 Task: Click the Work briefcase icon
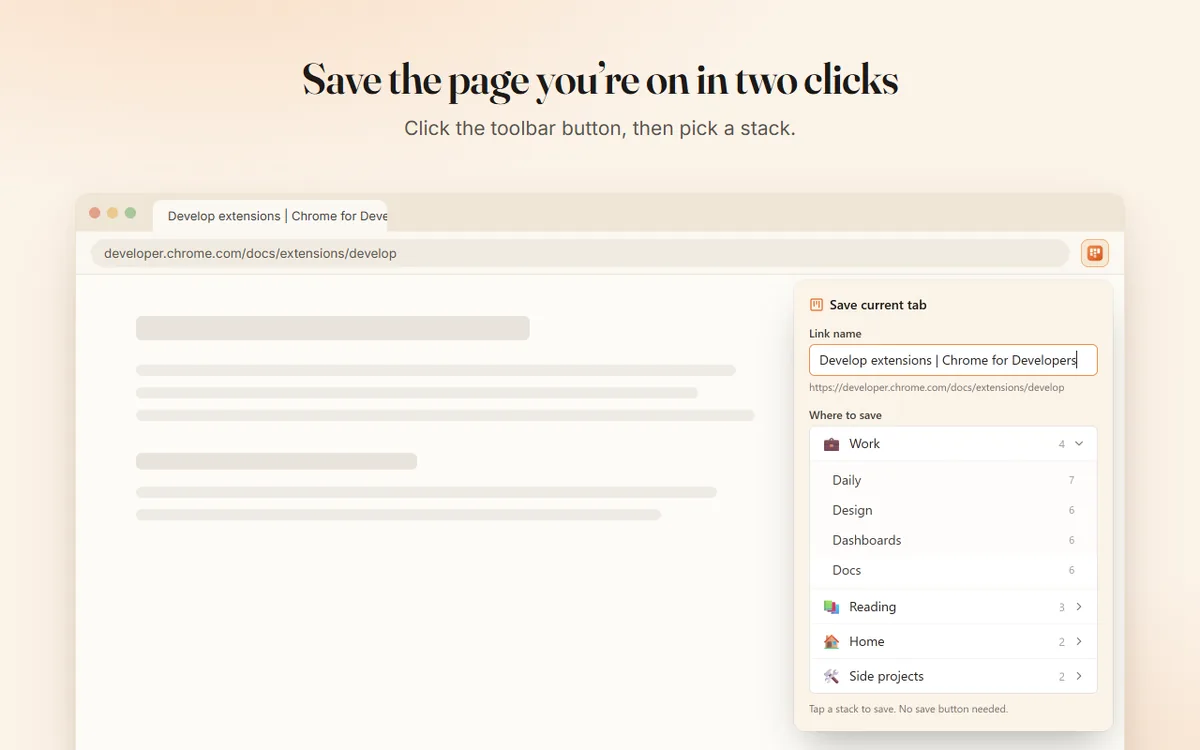click(831, 444)
